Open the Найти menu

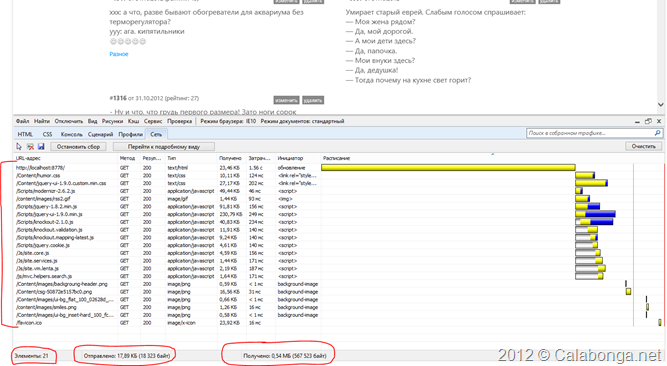tap(42, 121)
